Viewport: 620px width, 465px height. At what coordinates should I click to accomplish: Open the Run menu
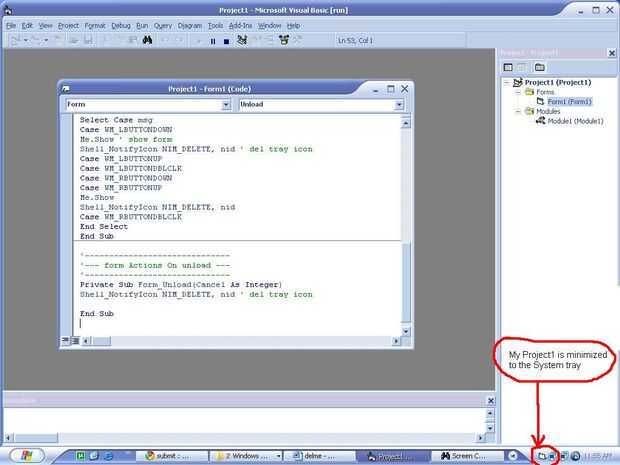pyautogui.click(x=142, y=26)
